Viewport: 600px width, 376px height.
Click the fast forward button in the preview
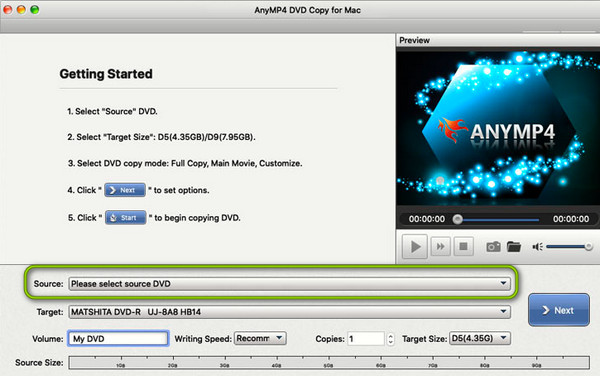[440, 246]
